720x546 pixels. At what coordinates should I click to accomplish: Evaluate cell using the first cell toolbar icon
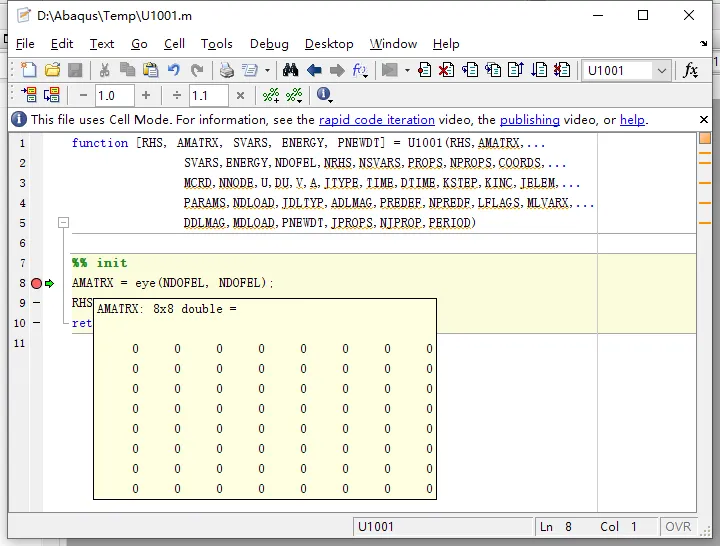pos(29,95)
